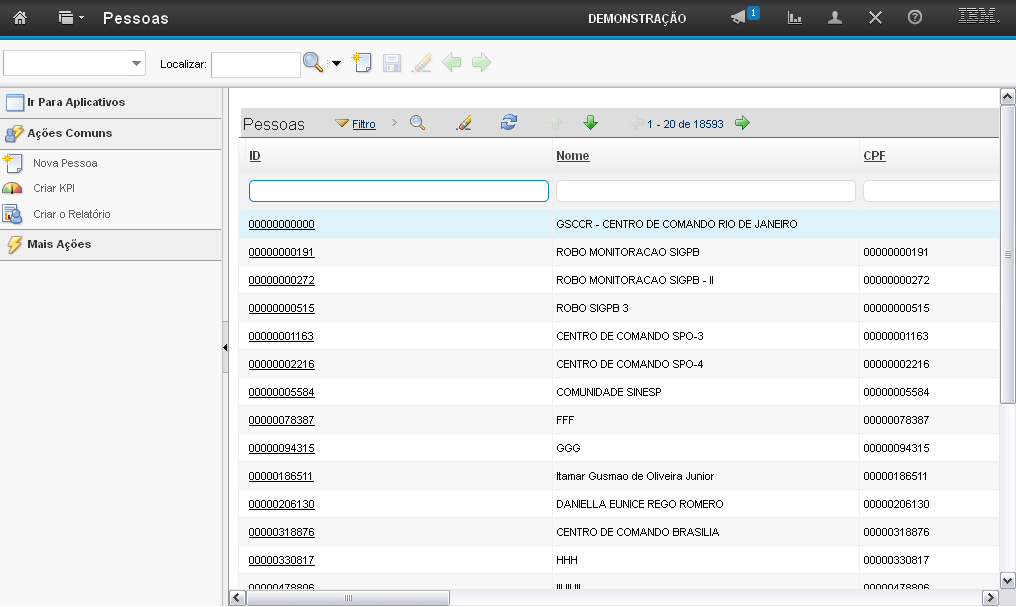The height and width of the screenshot is (607, 1016).
Task: Click the green download arrow icon
Action: coord(590,123)
